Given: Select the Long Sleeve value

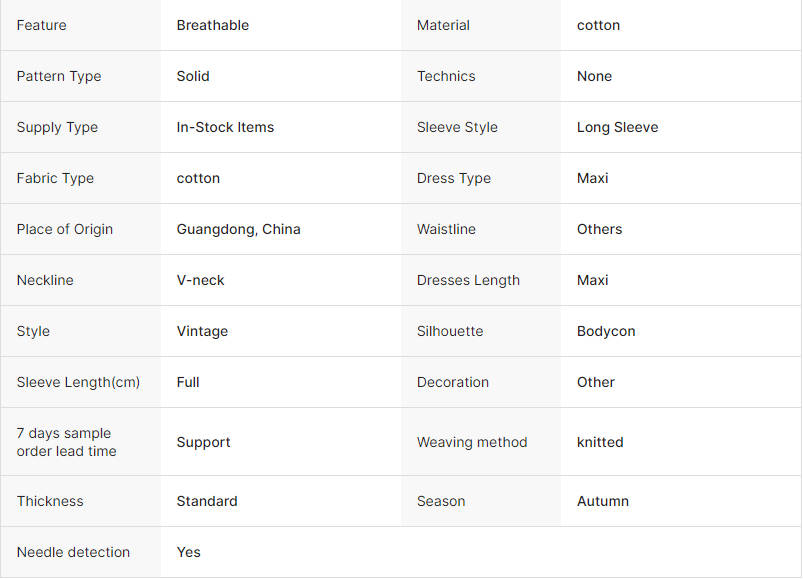Looking at the screenshot, I should click(x=618, y=127).
